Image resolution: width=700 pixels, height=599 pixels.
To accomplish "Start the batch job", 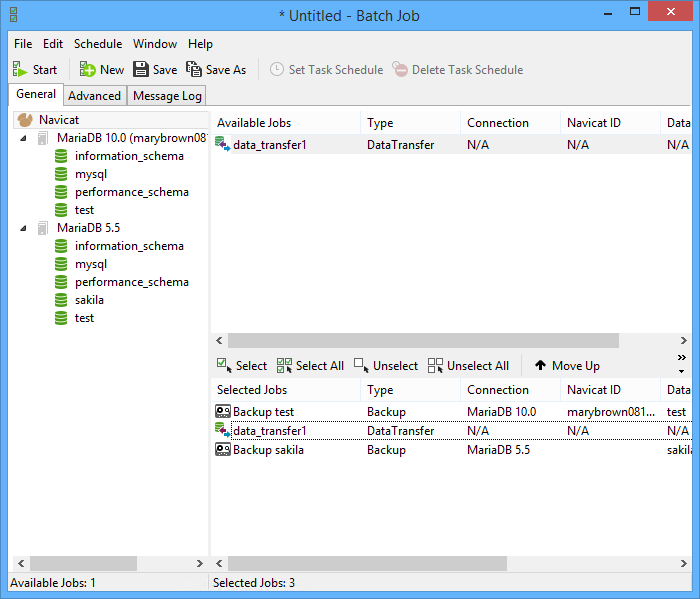I will tap(35, 70).
